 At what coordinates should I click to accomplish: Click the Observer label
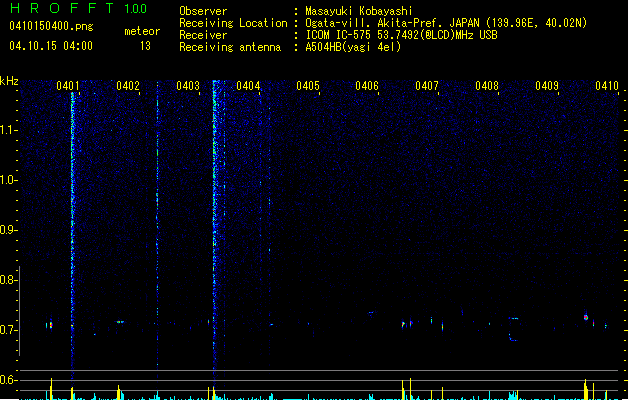pyautogui.click(x=203, y=11)
